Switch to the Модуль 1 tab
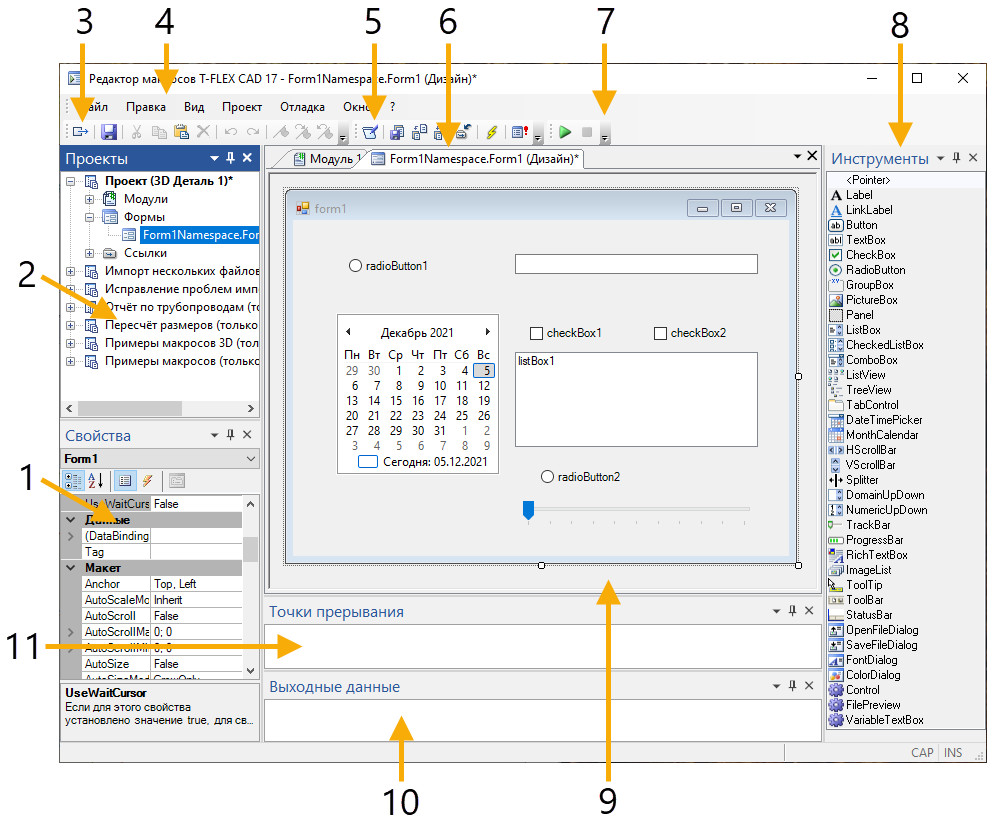 [330, 159]
